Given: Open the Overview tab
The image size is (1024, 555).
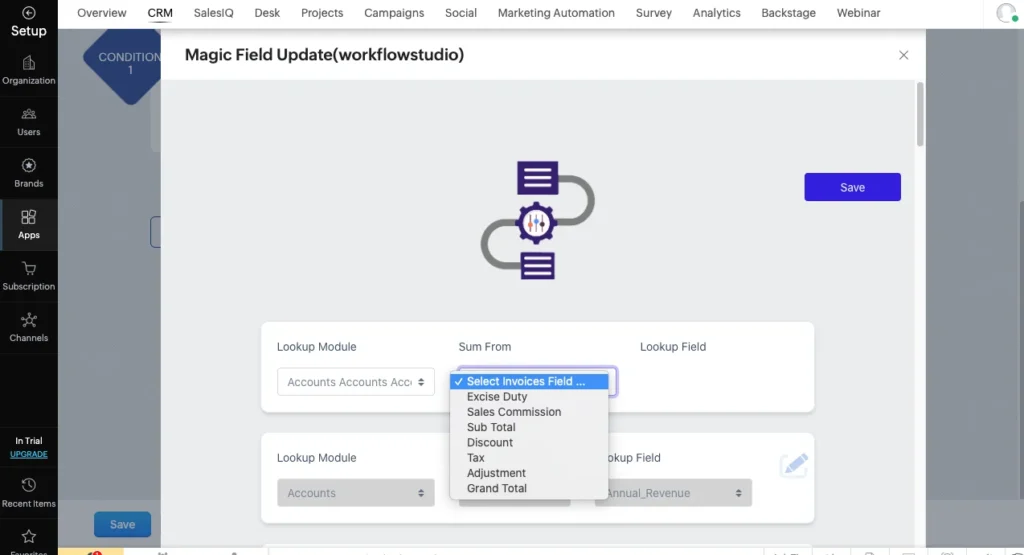Looking at the screenshot, I should [x=102, y=13].
